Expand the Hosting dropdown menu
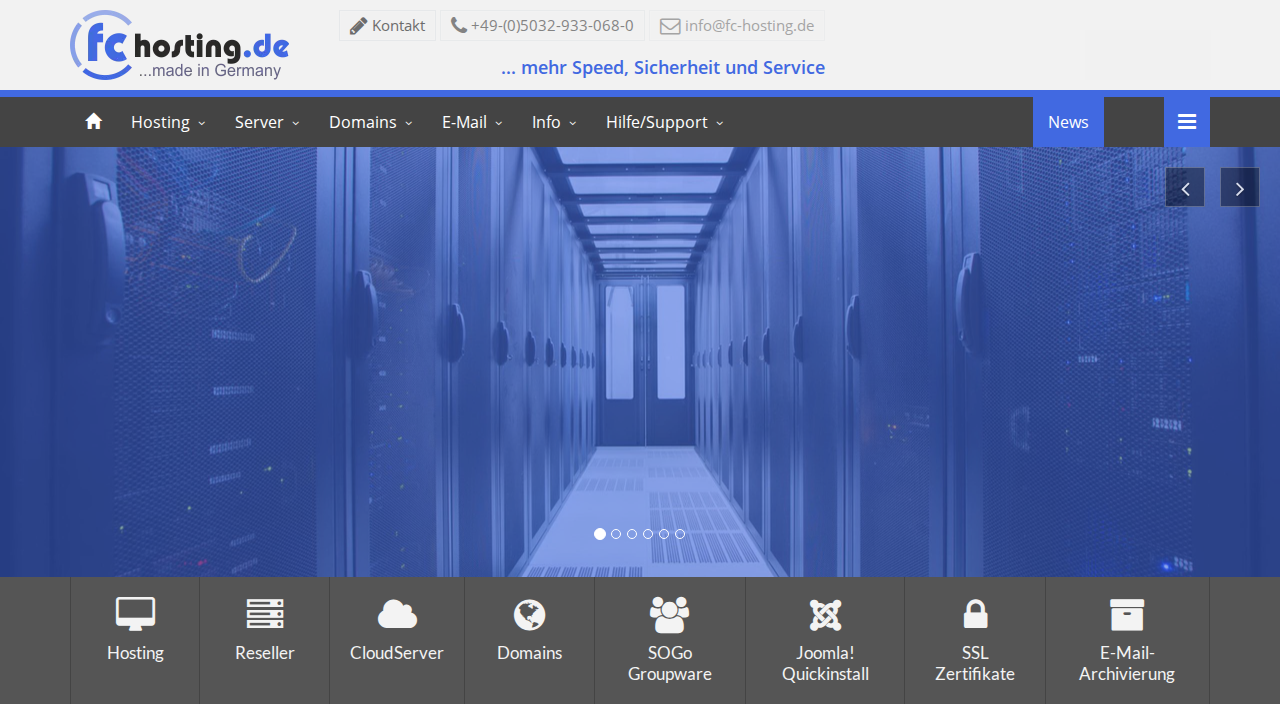This screenshot has width=1280, height=720. (168, 122)
